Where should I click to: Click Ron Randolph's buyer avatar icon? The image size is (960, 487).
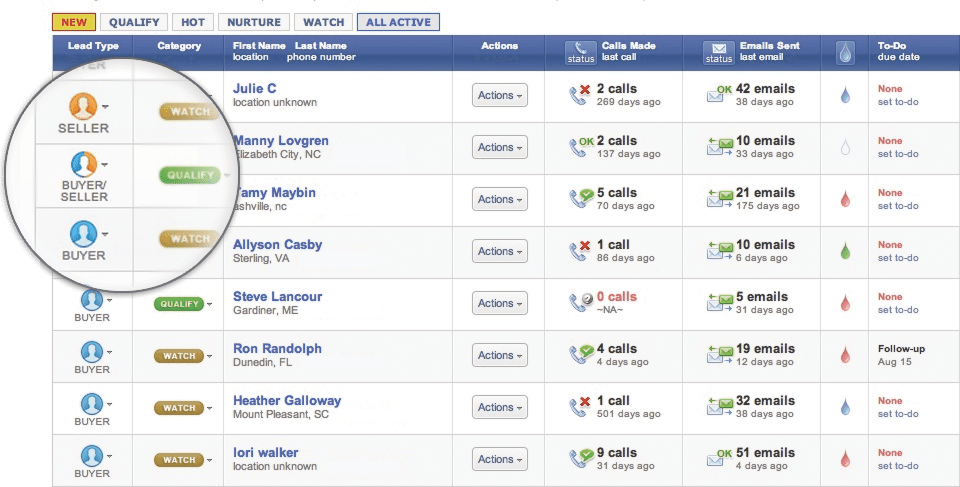[x=92, y=352]
